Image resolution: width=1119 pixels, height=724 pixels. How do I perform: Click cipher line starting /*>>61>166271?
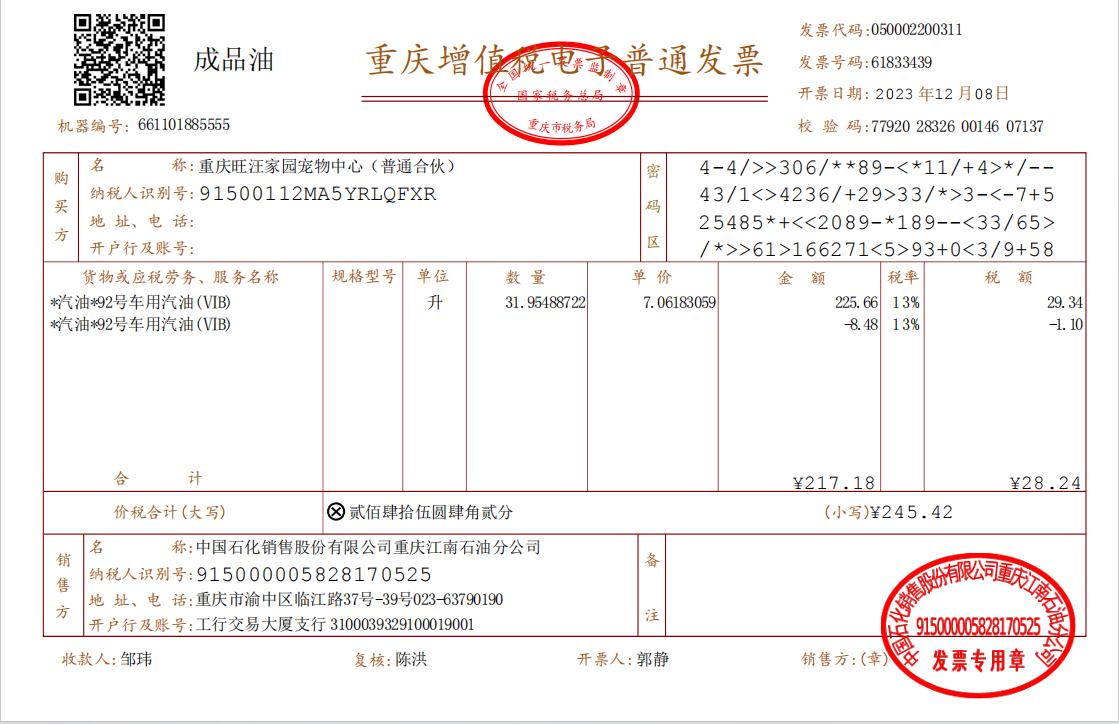(876, 250)
